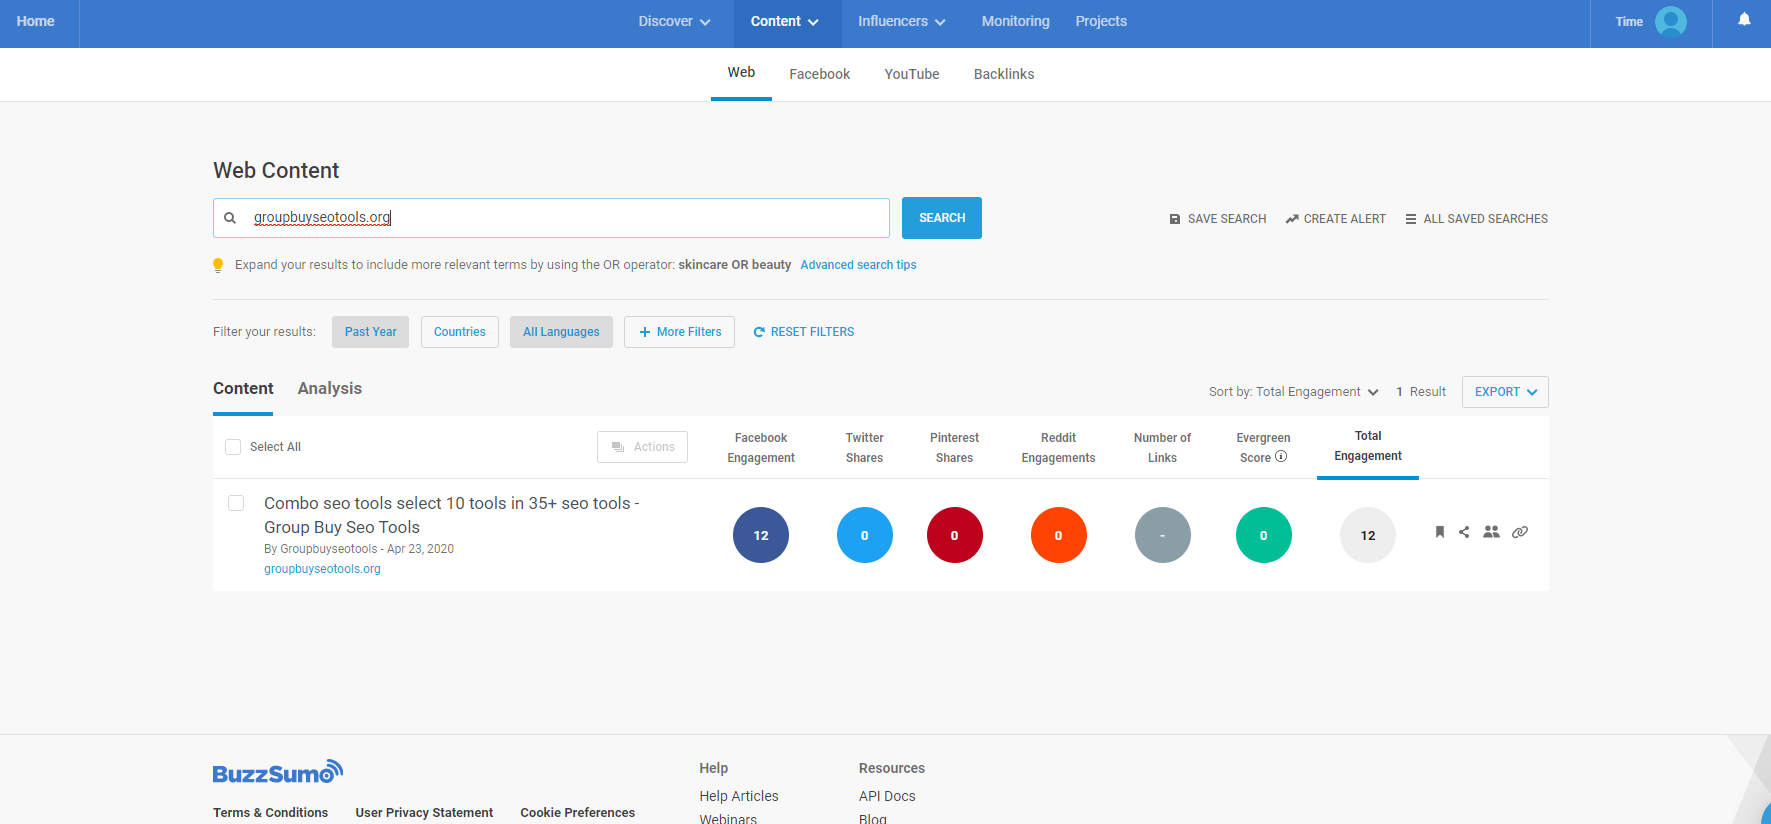Open the All Languages filter

(x=561, y=332)
